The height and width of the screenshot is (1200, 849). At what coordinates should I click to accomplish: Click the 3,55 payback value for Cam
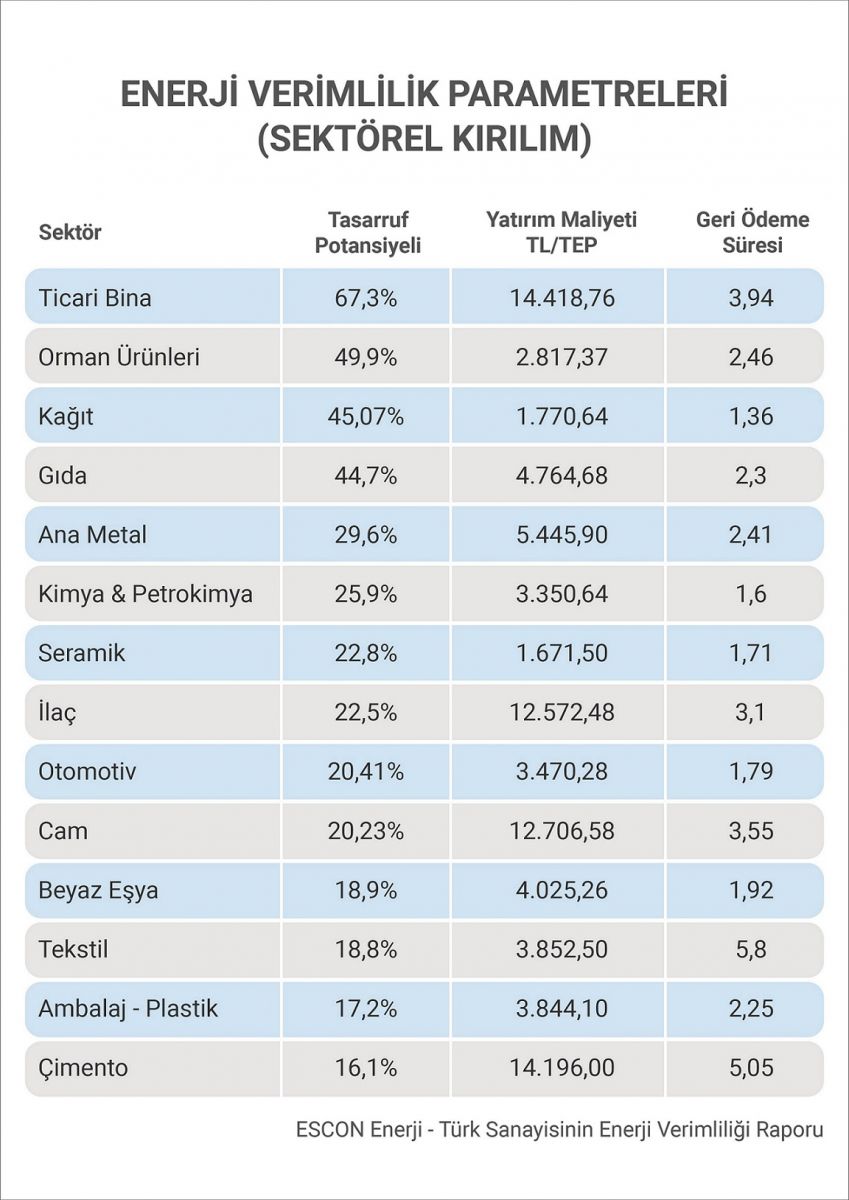(752, 831)
